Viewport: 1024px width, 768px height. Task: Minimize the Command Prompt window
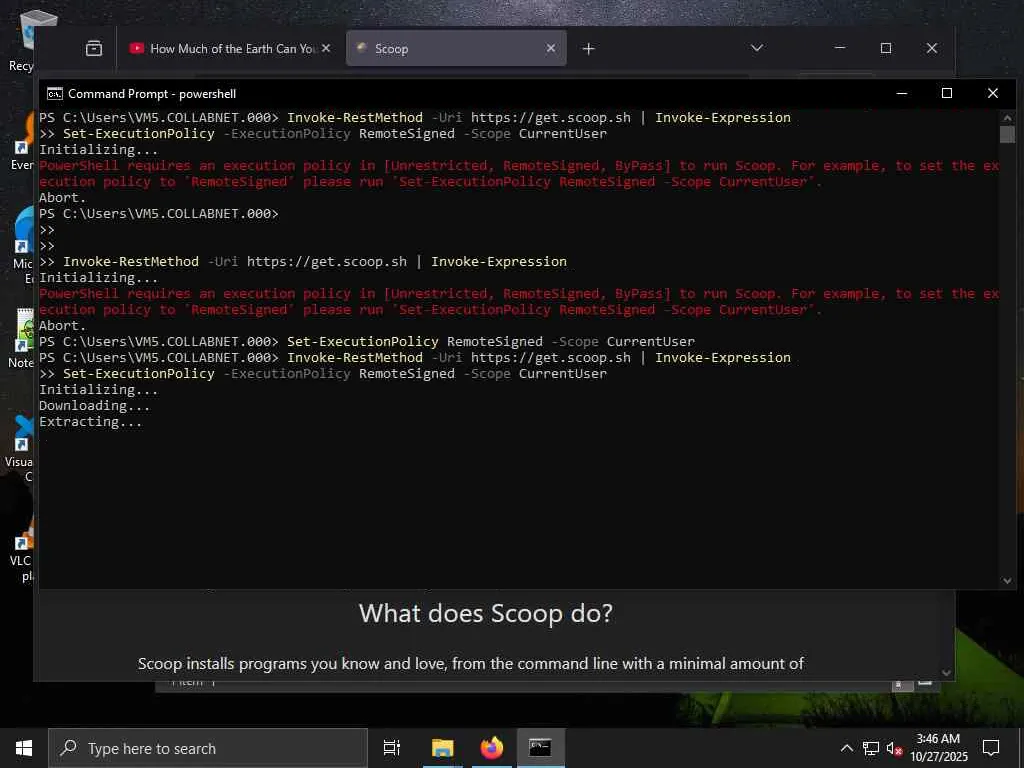click(x=902, y=93)
